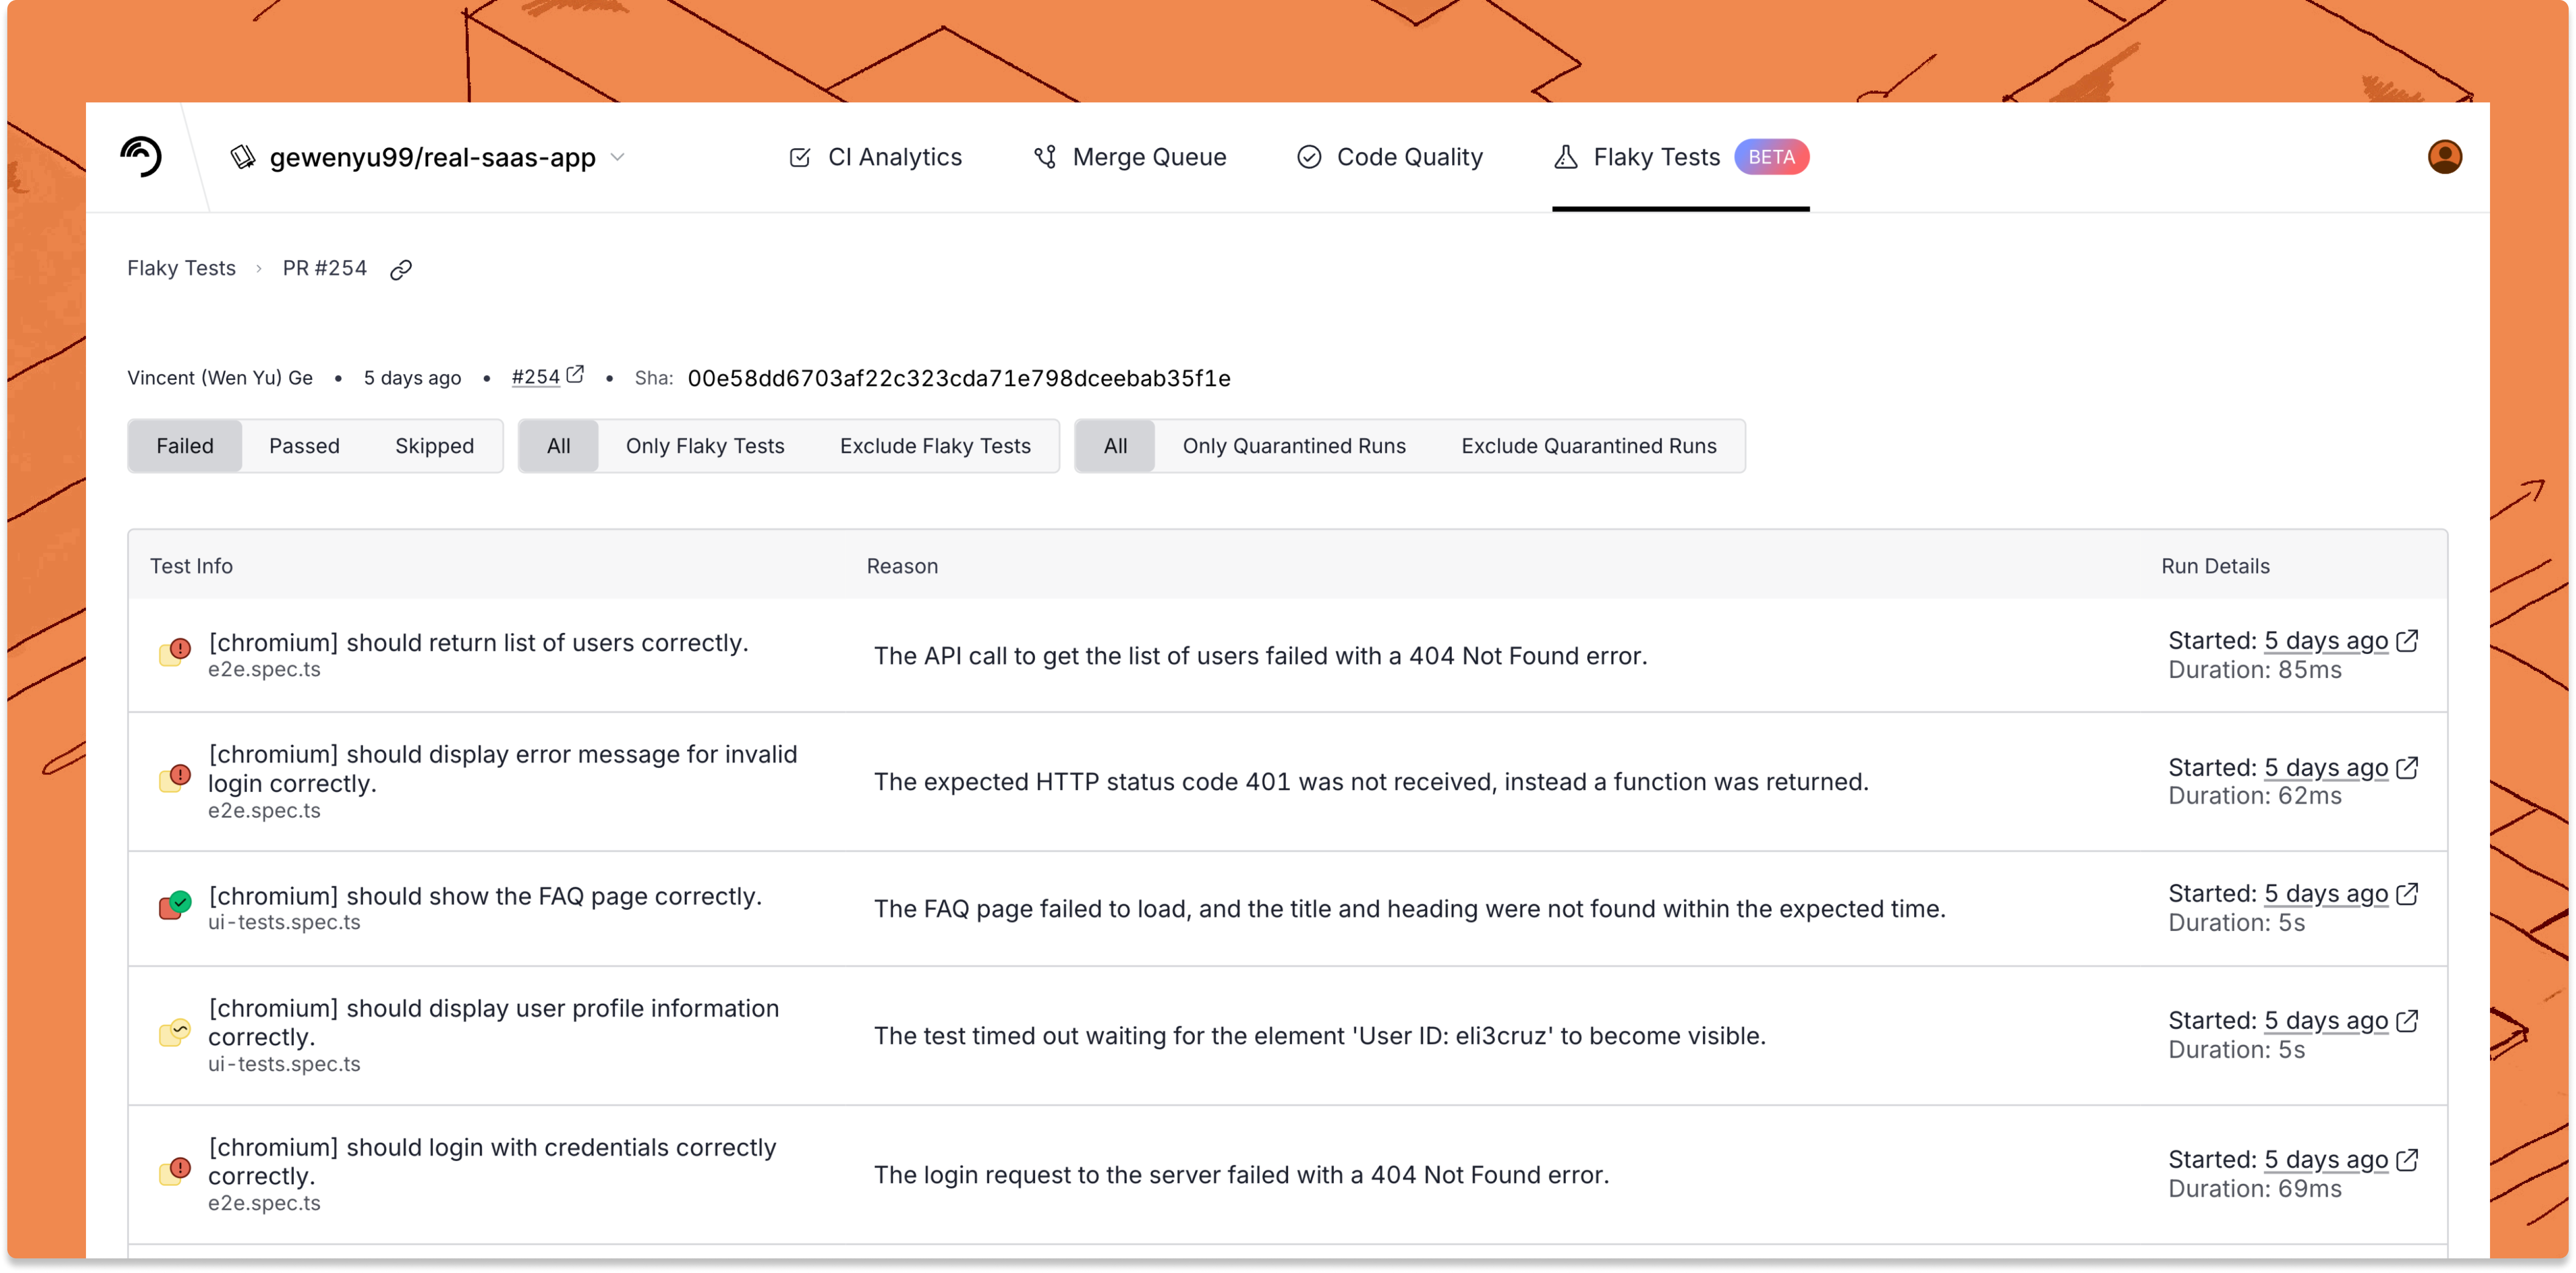This screenshot has width=2576, height=1273.
Task: Click '5 days ago' link for 62ms run
Action: pos(2325,768)
